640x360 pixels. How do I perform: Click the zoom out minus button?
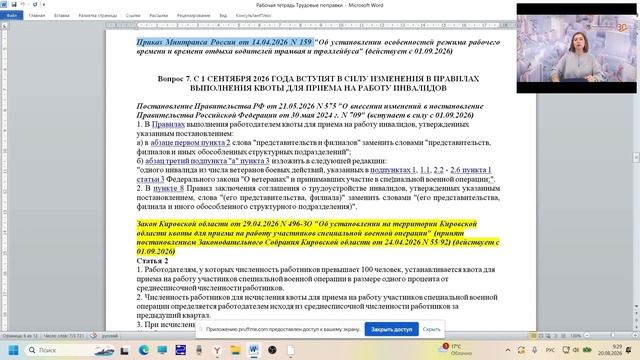click(x=587, y=336)
